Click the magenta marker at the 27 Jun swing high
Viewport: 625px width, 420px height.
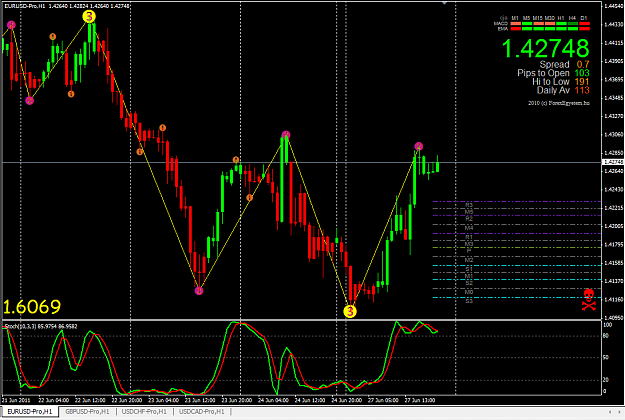[x=418, y=146]
